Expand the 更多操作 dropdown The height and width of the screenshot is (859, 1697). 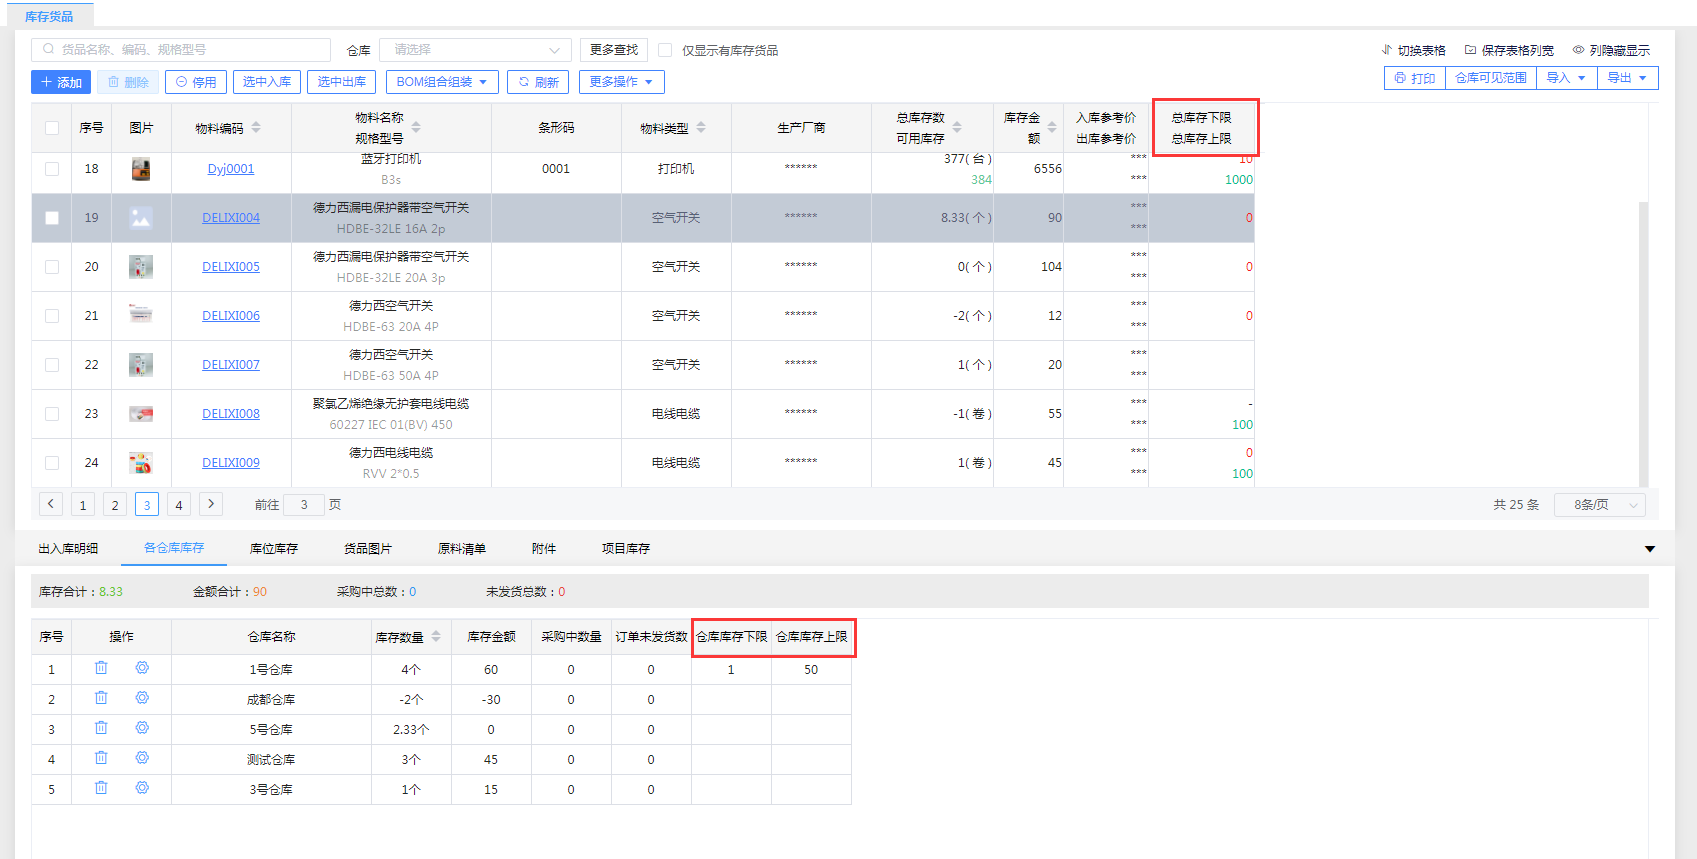pos(621,82)
